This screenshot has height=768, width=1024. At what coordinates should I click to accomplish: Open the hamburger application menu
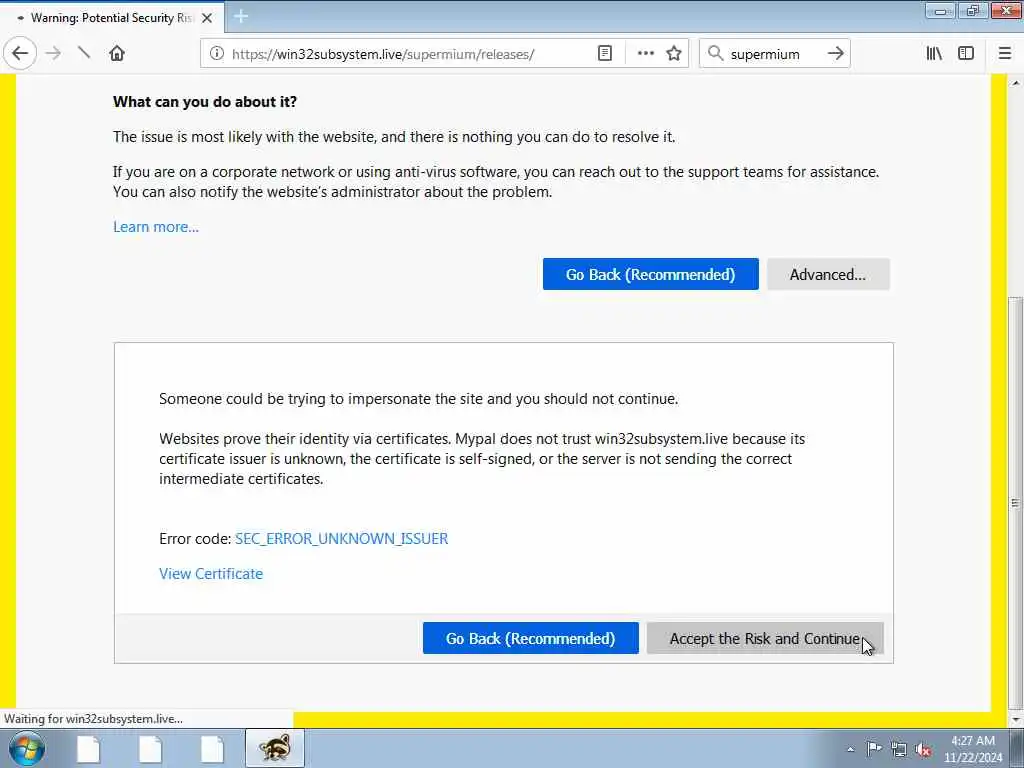(x=1004, y=54)
